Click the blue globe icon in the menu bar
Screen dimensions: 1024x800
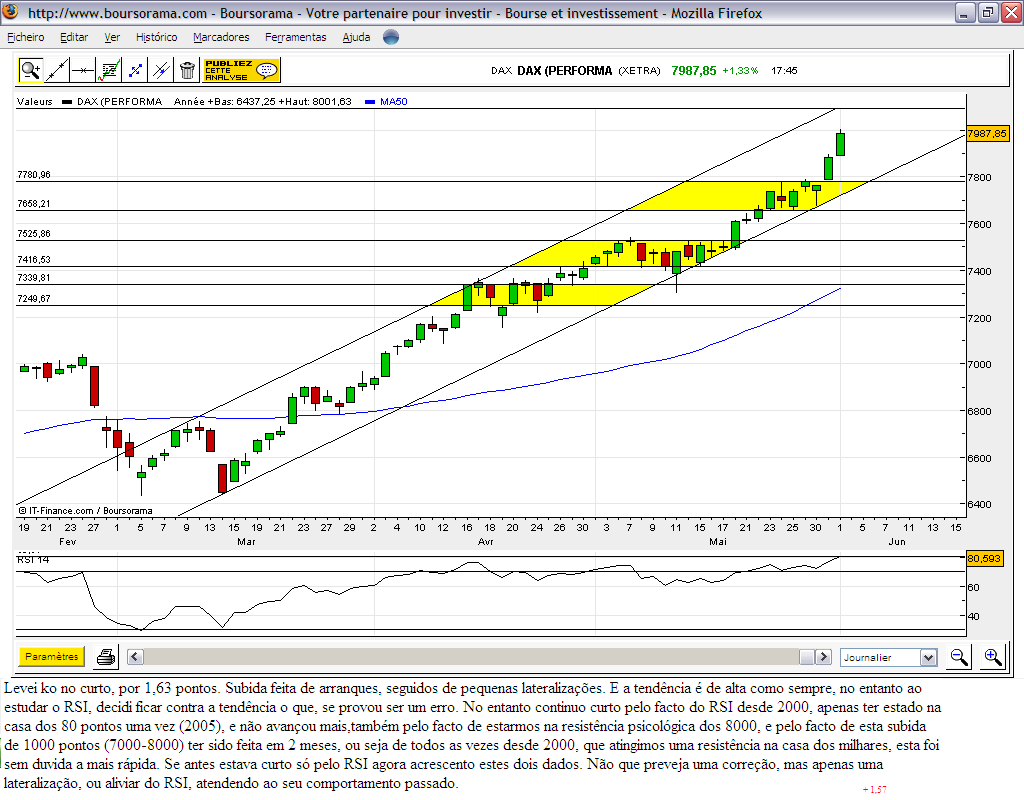pos(391,37)
